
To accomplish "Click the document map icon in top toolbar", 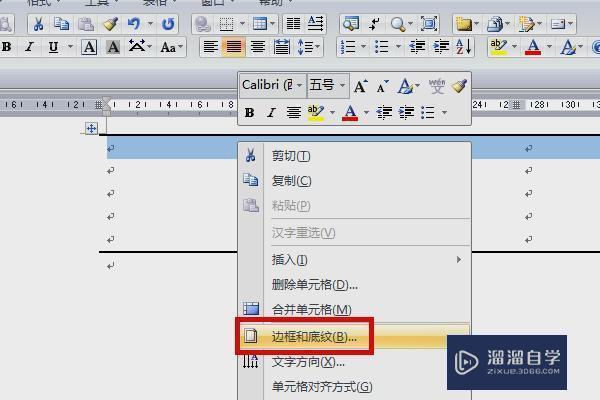I will click(x=351, y=24).
